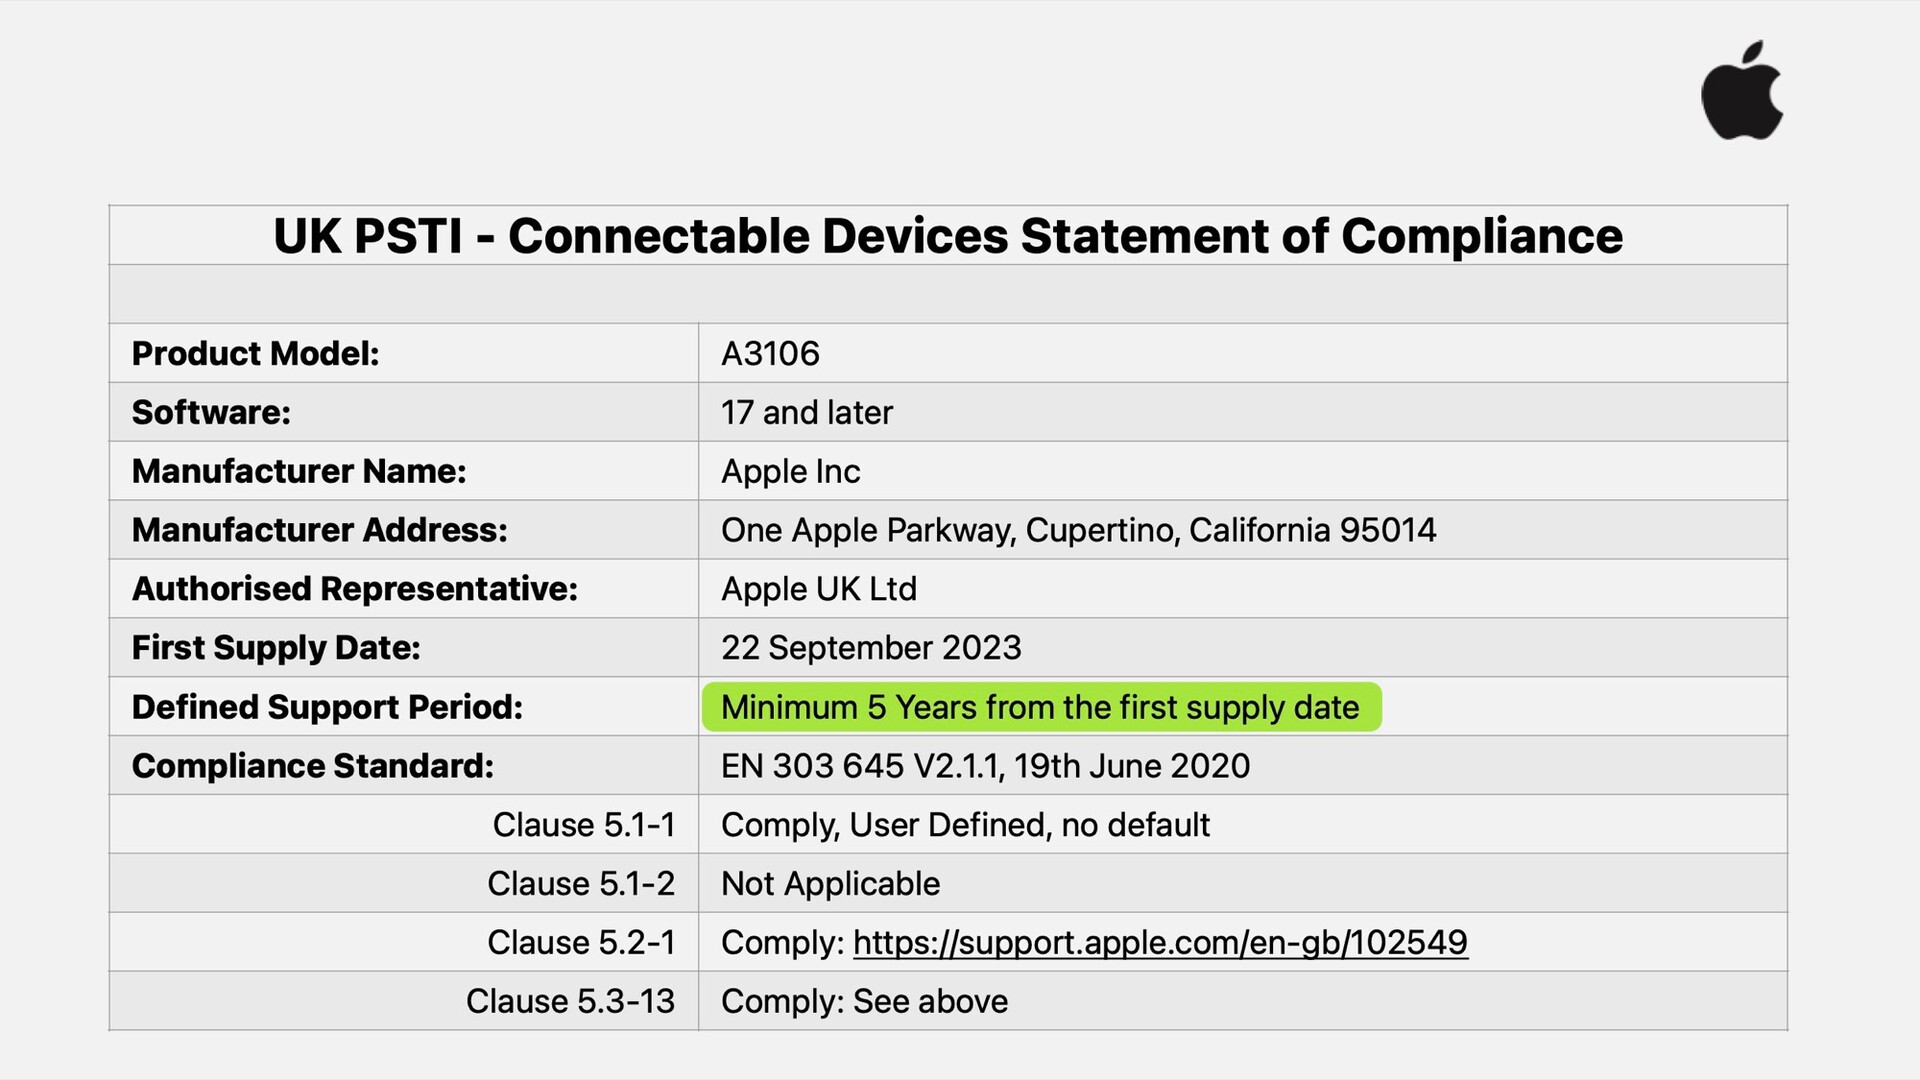Open the support.apple.com/en-gb/102549 link
1920x1080 pixels.
point(1160,942)
